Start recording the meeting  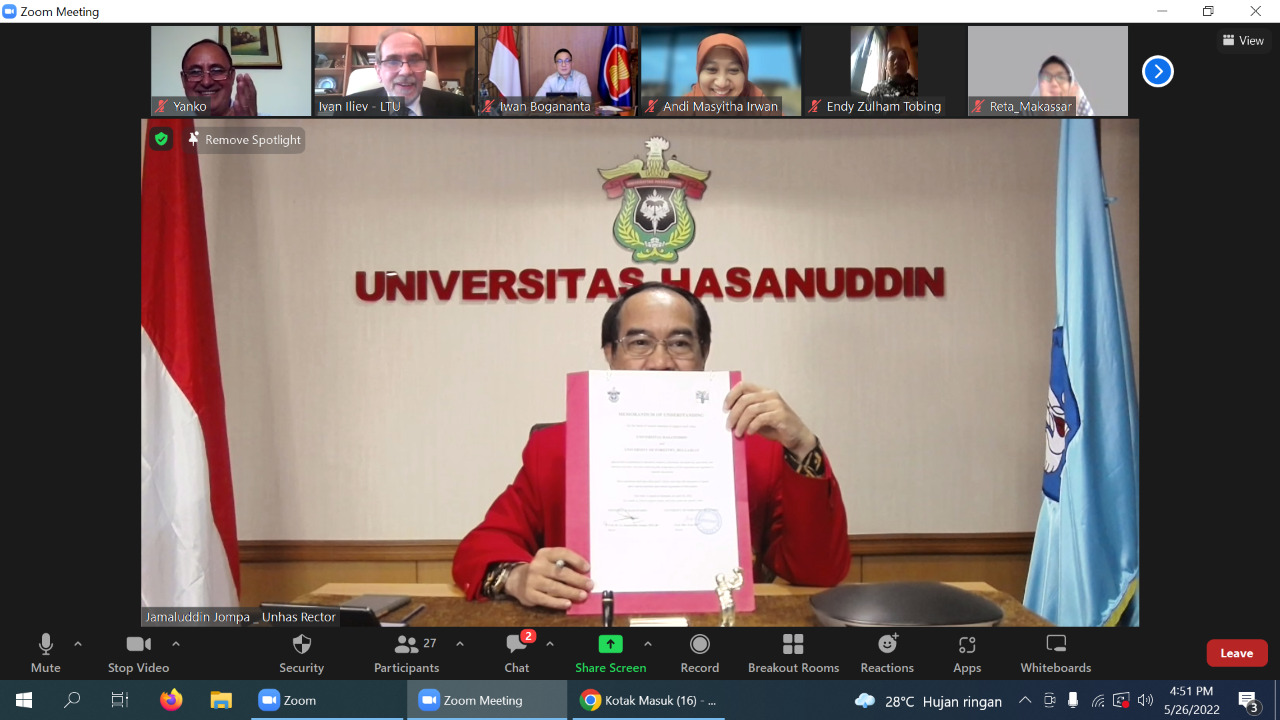coord(699,652)
